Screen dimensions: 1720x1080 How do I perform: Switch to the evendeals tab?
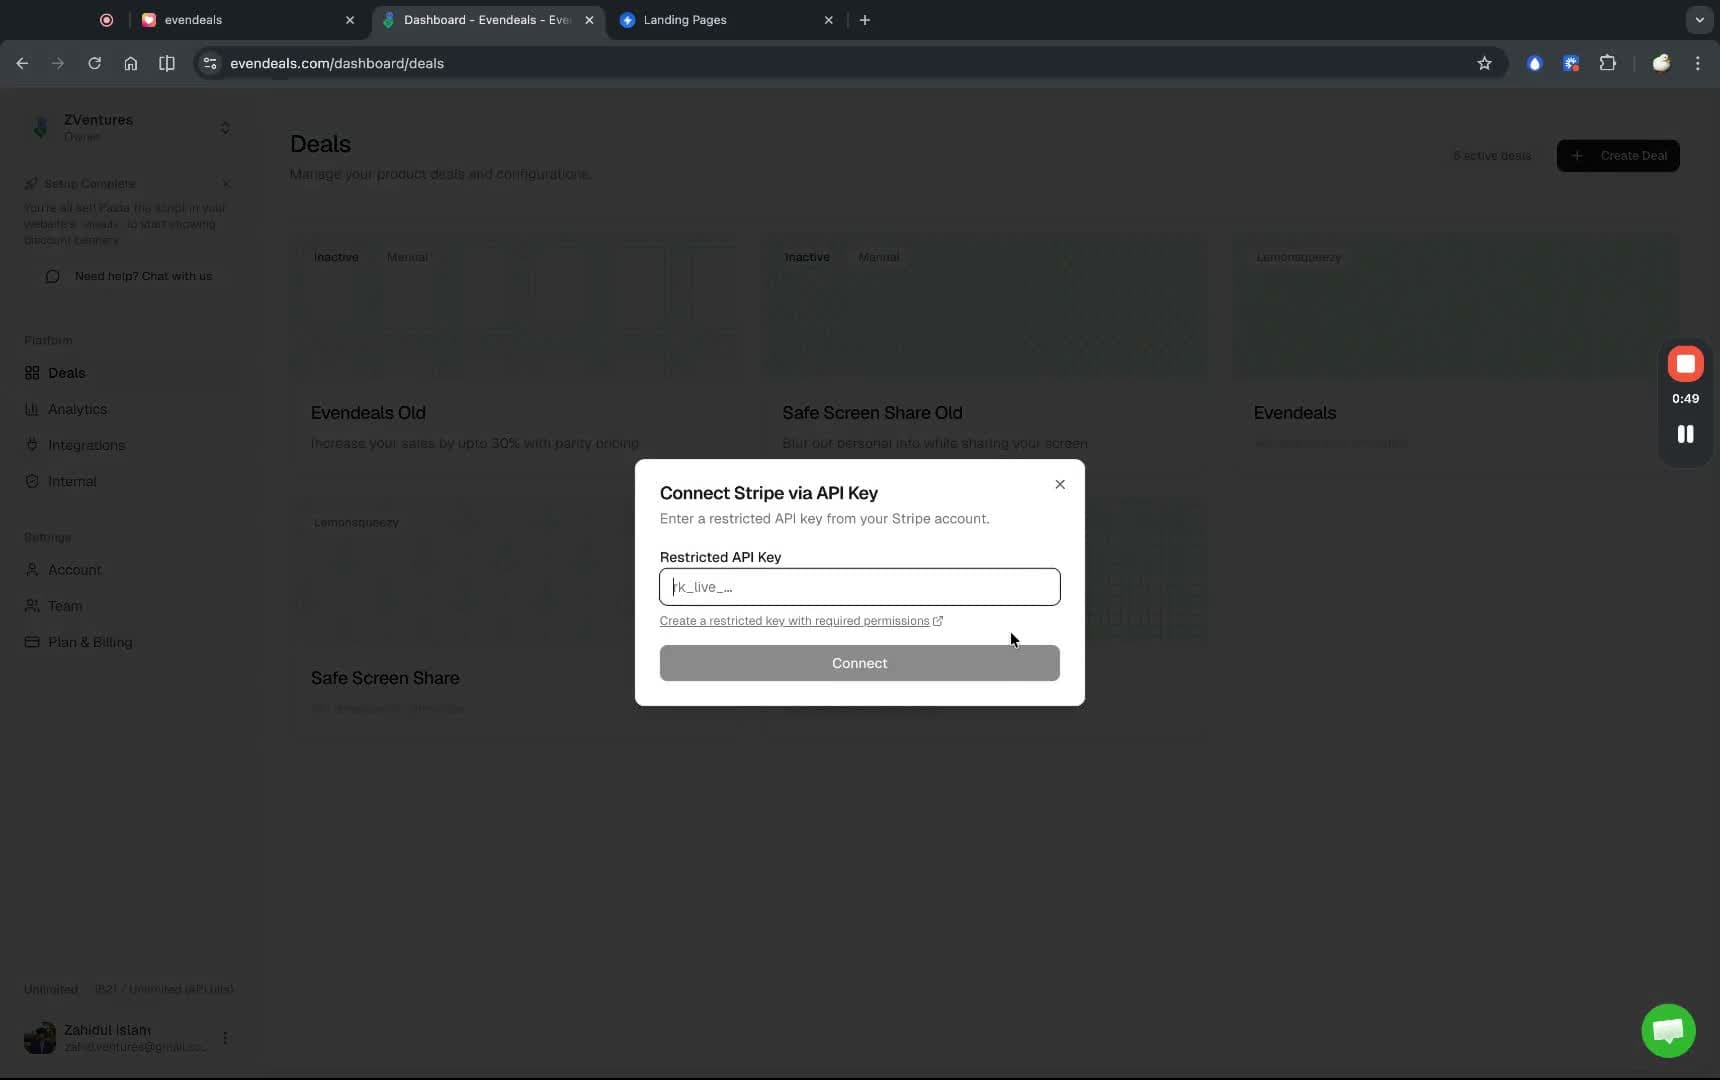click(x=193, y=20)
